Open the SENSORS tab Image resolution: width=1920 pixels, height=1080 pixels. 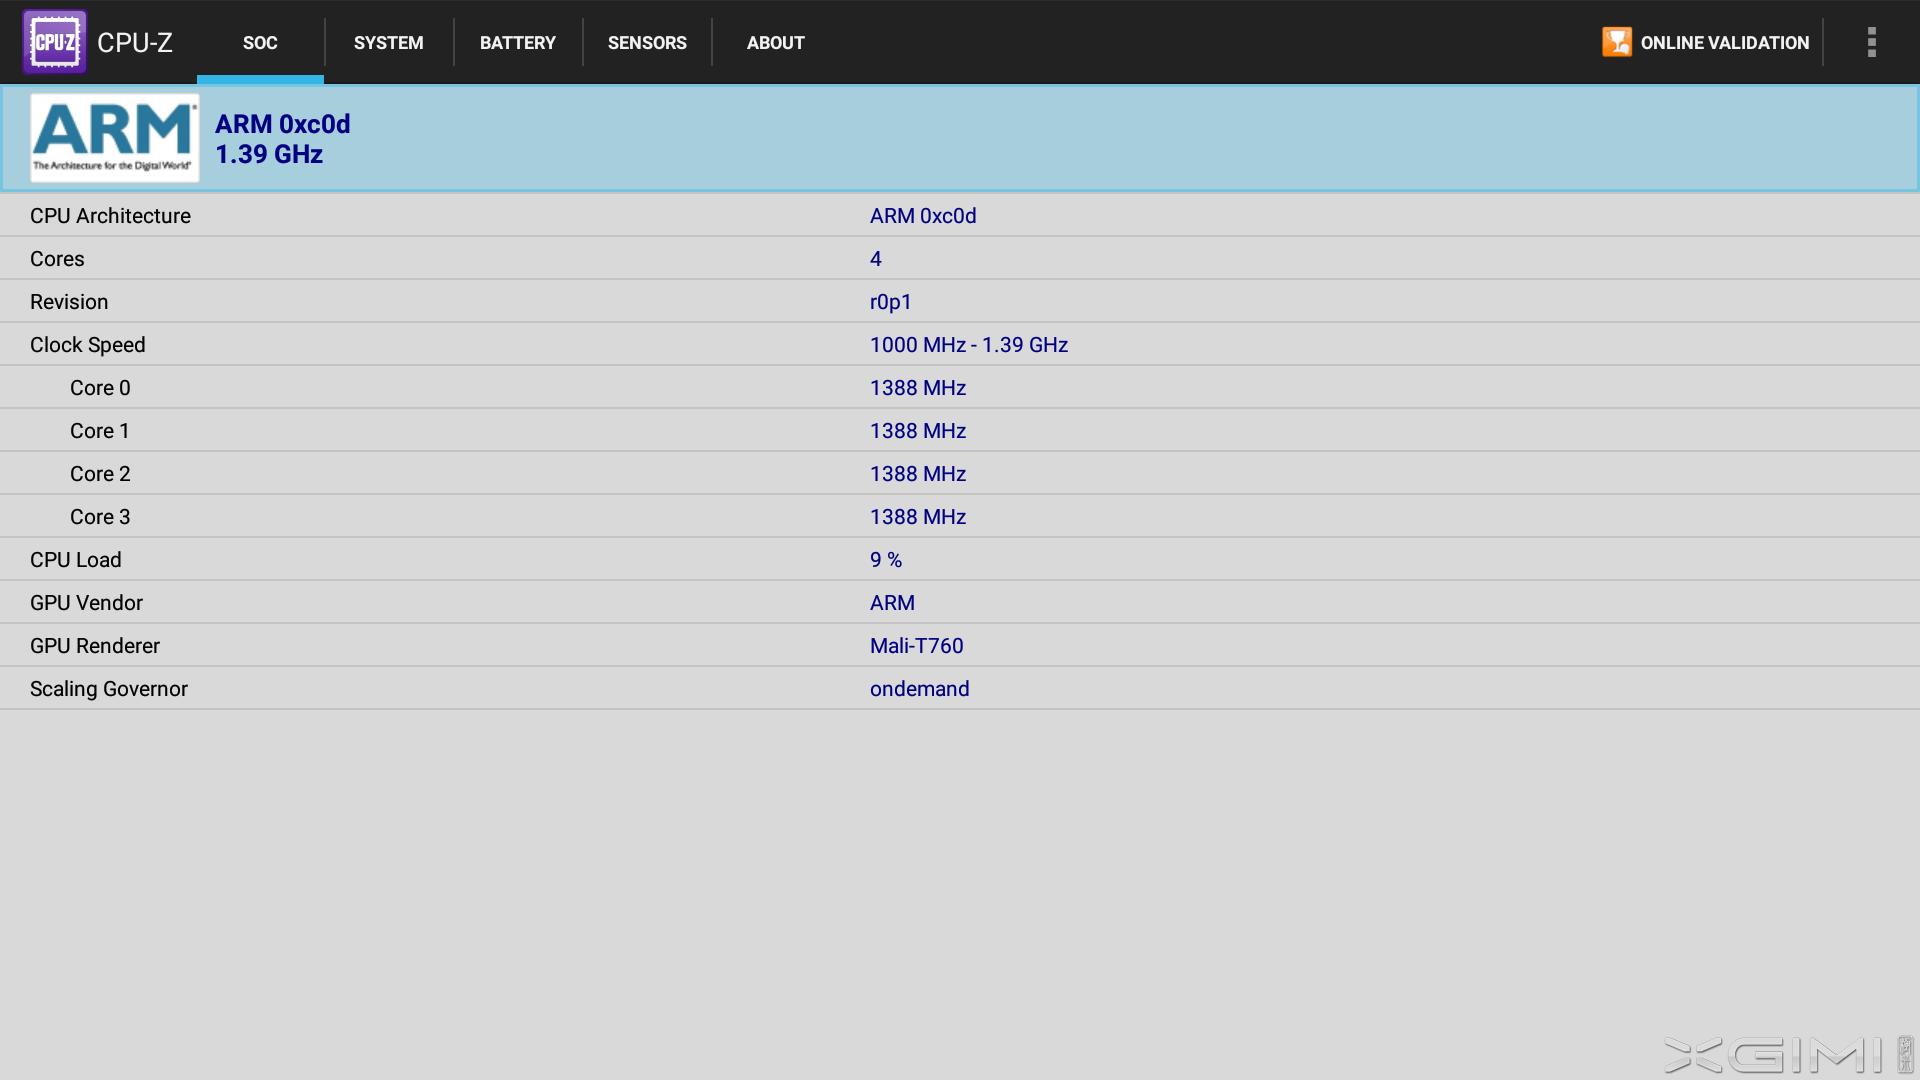[x=647, y=43]
